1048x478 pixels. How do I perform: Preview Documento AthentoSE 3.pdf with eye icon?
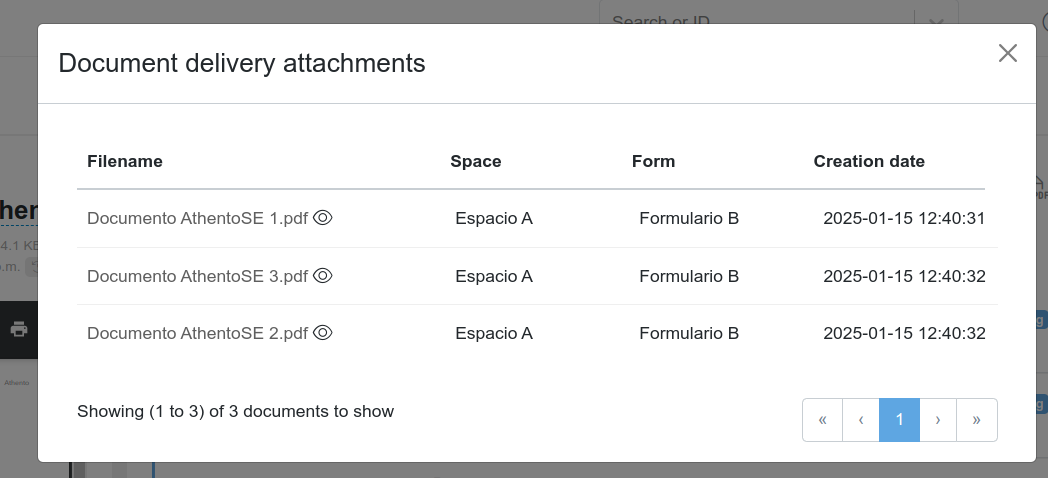coord(323,275)
